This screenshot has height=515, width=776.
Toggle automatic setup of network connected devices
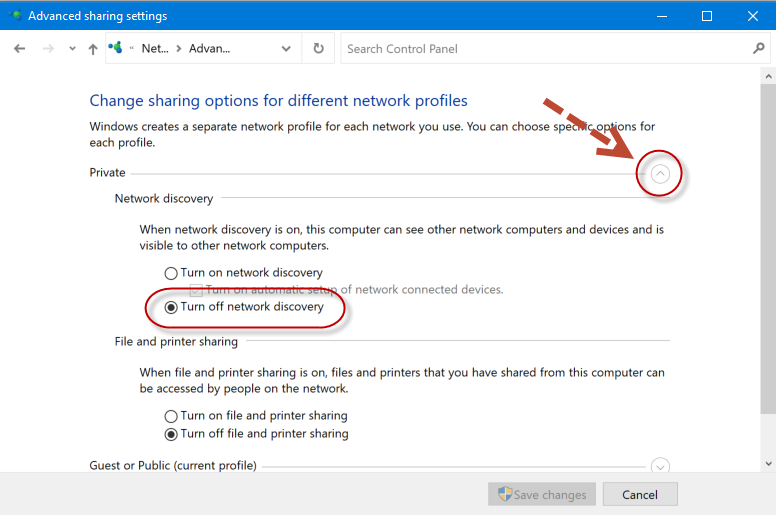197,290
